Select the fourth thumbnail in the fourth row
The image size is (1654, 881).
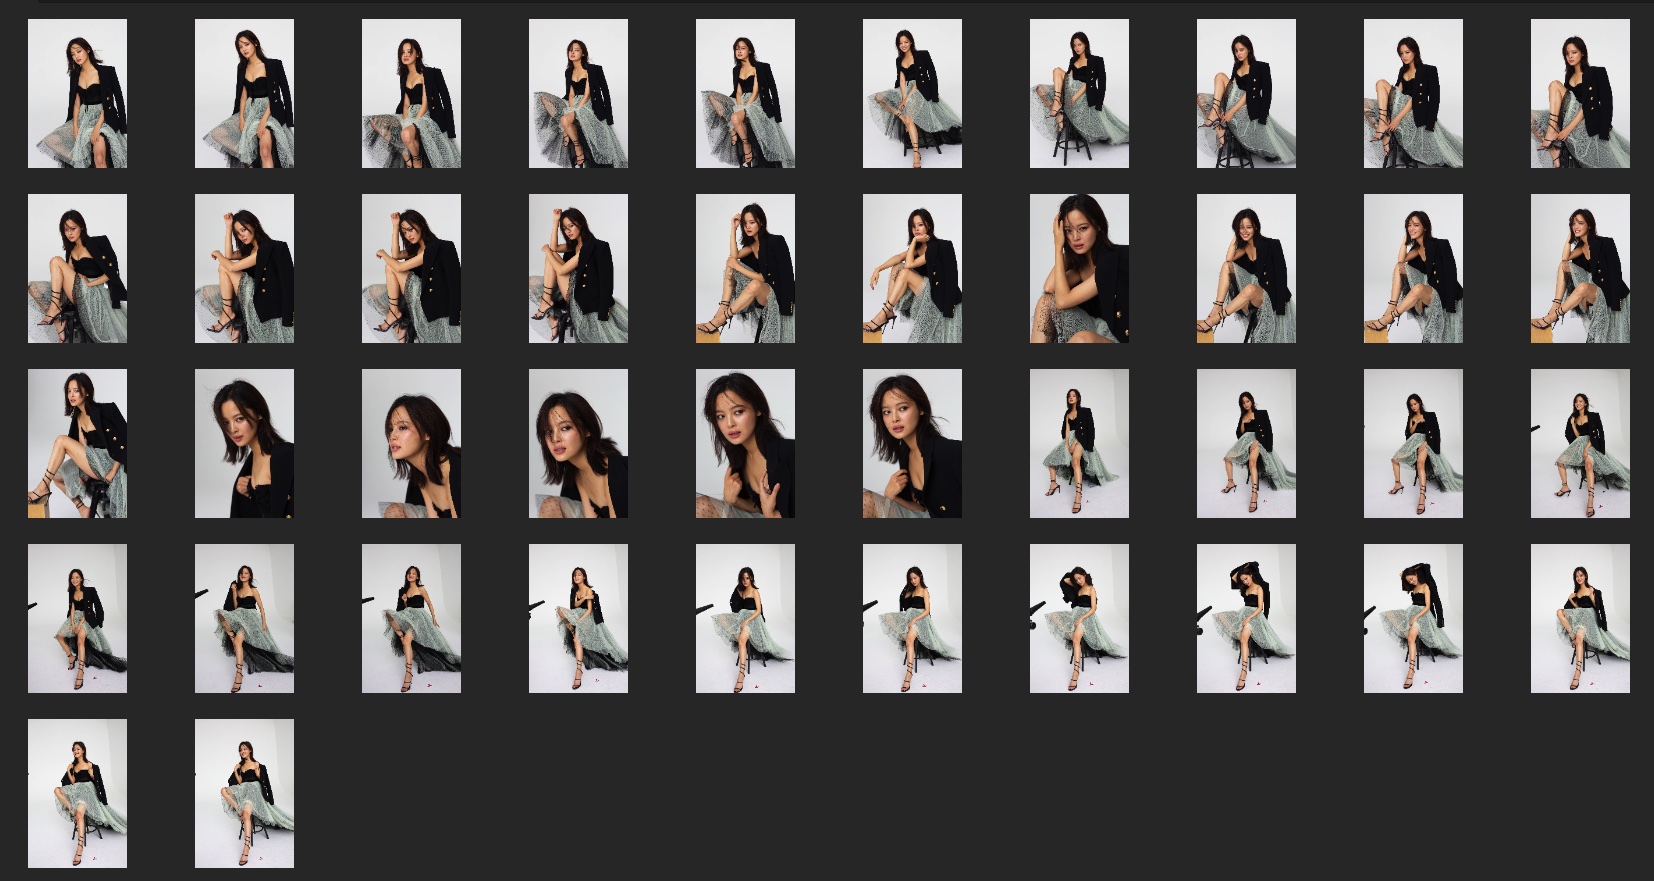tap(578, 618)
